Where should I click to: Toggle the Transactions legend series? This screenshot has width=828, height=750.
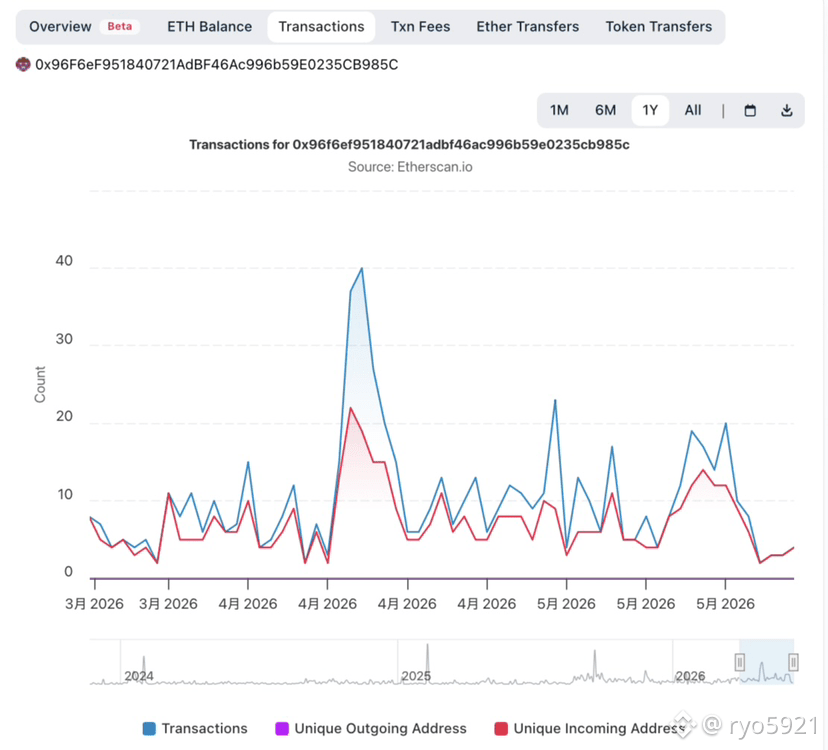195,728
